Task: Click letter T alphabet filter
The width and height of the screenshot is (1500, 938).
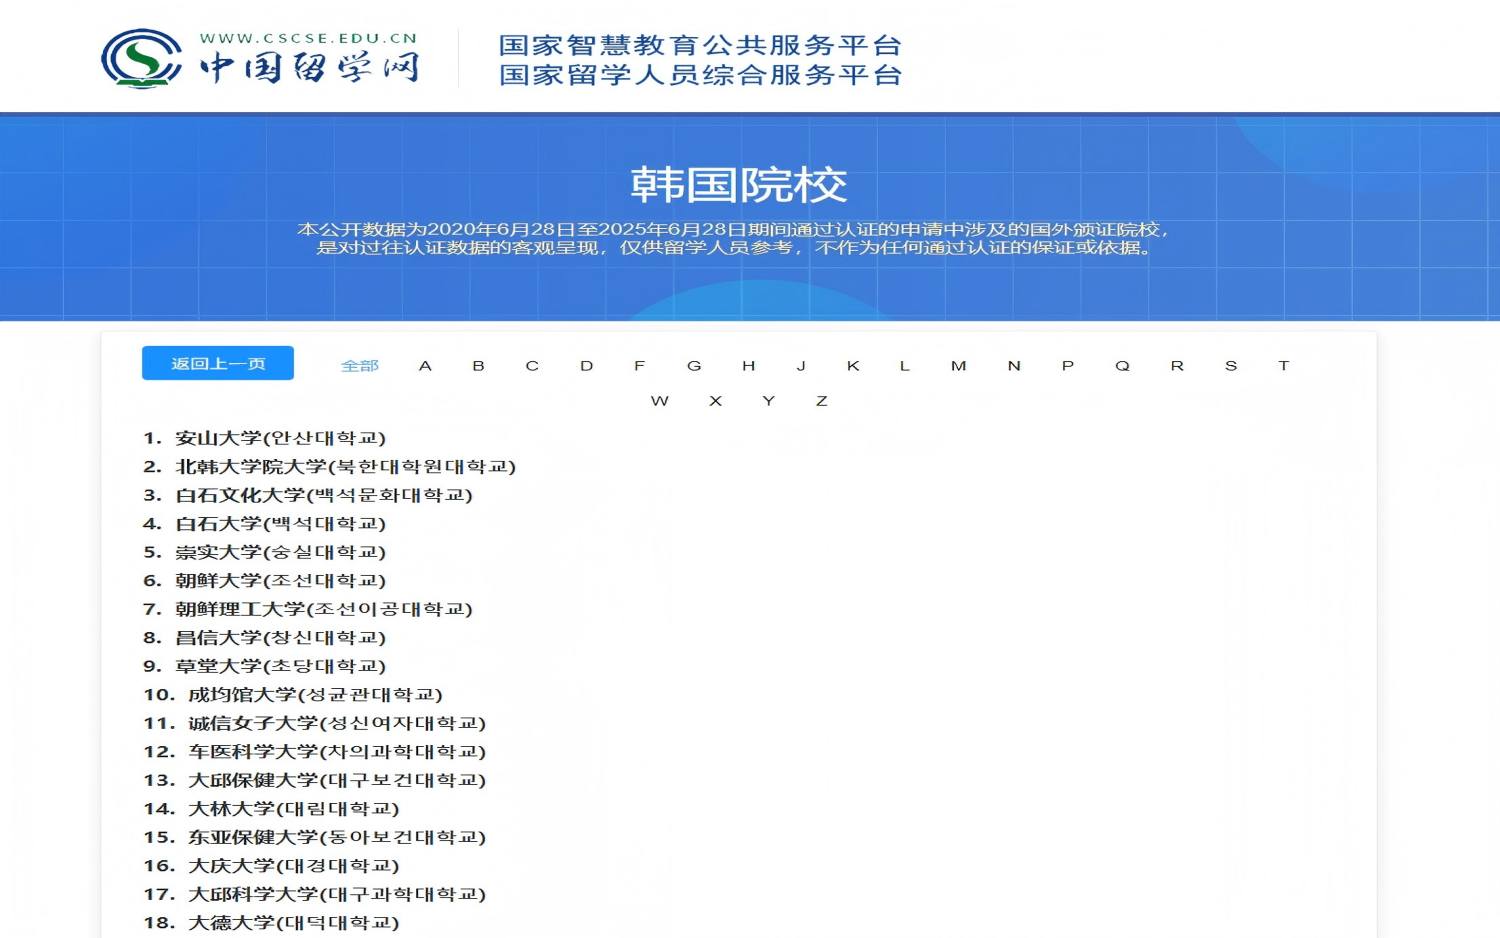Action: [1283, 366]
